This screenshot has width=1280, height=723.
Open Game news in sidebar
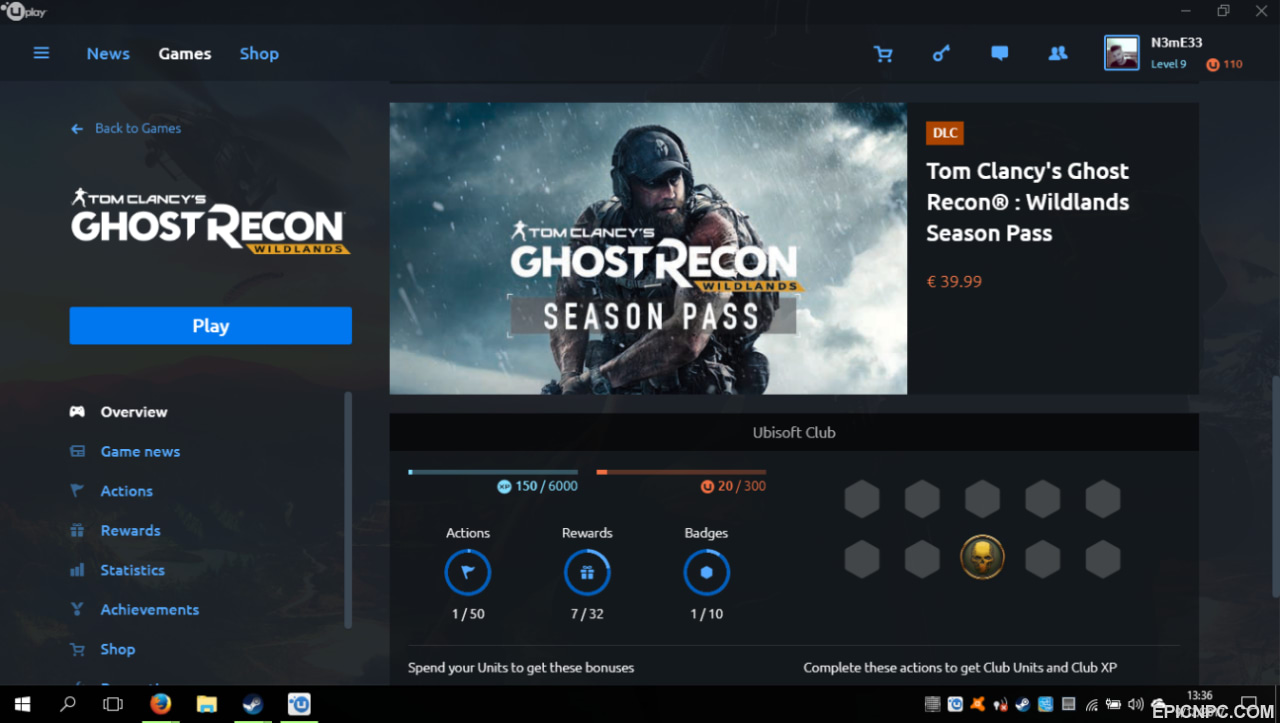click(140, 452)
